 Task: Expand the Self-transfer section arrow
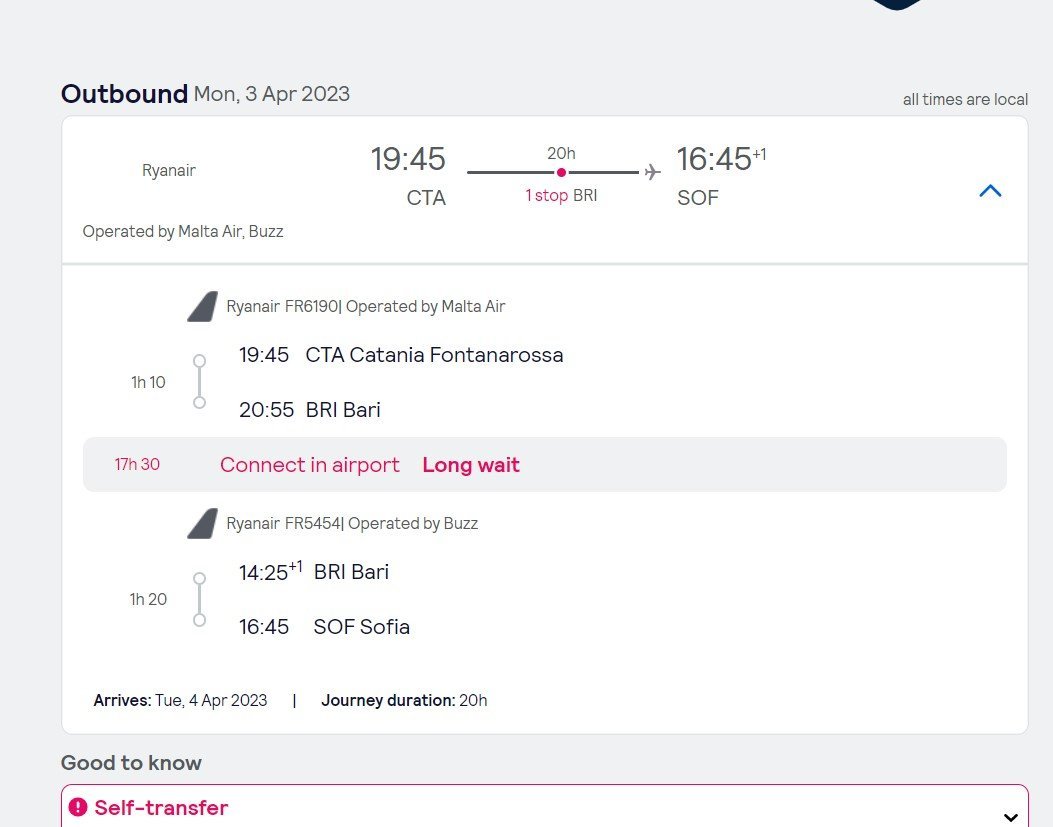click(1011, 817)
